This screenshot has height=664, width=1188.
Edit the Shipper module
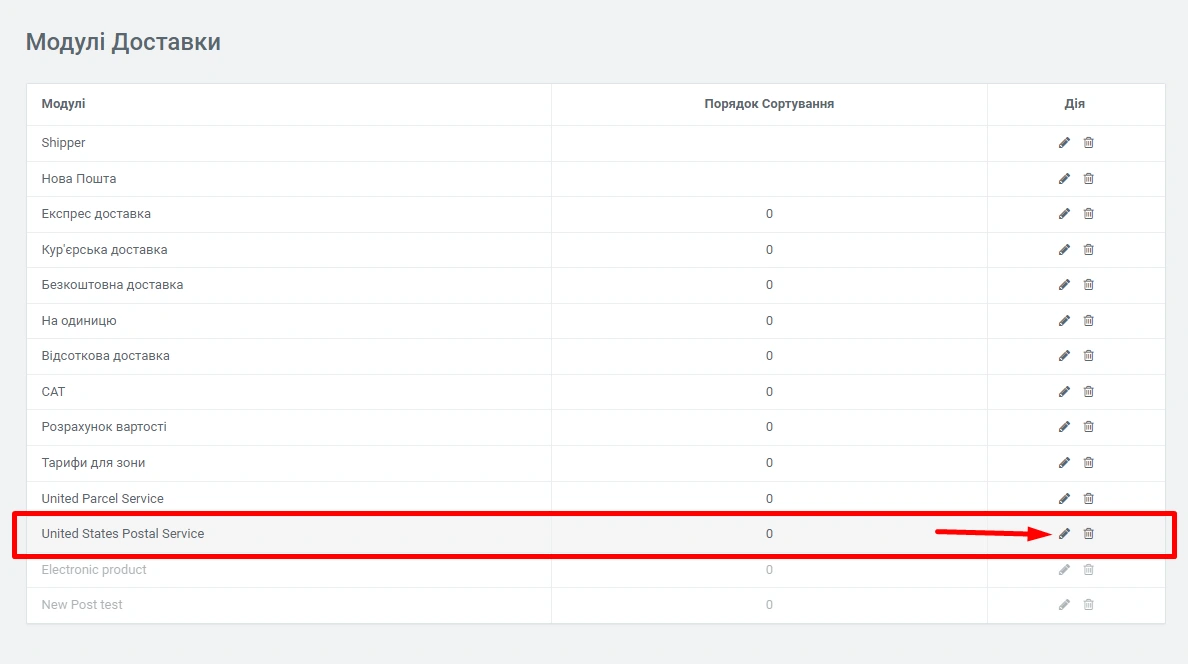coord(1064,143)
